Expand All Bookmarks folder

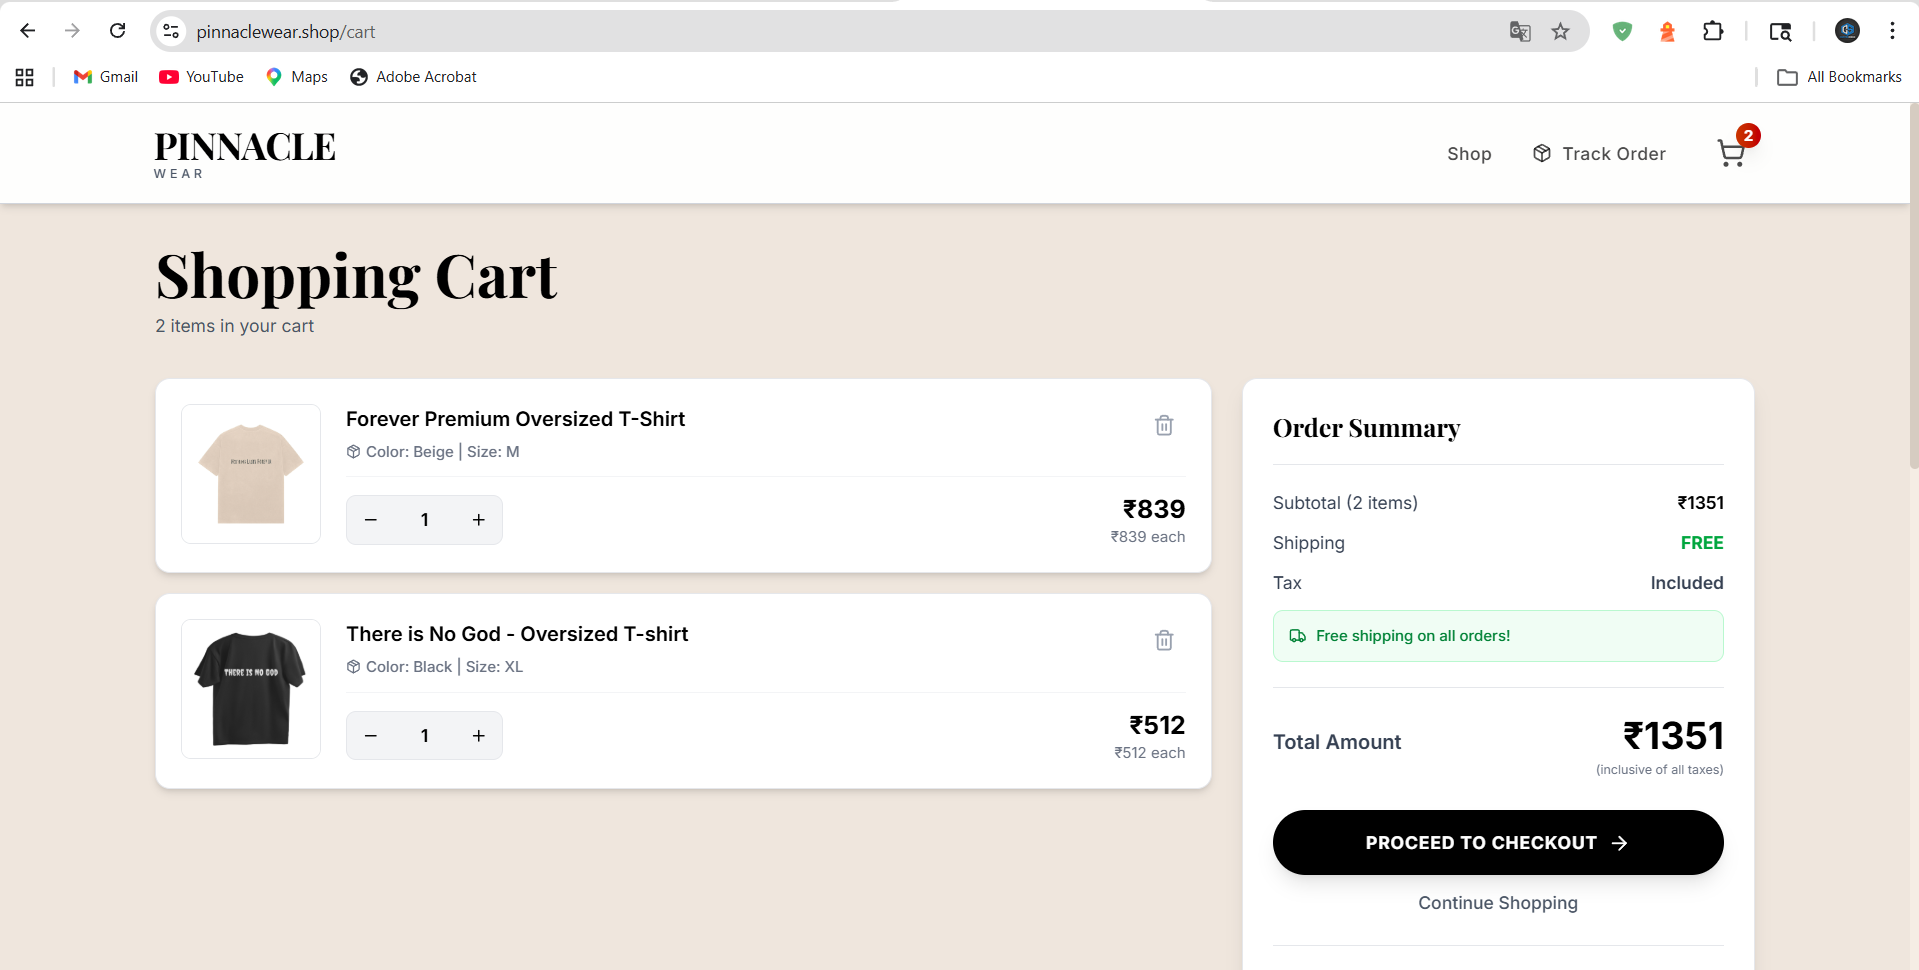(x=1839, y=76)
